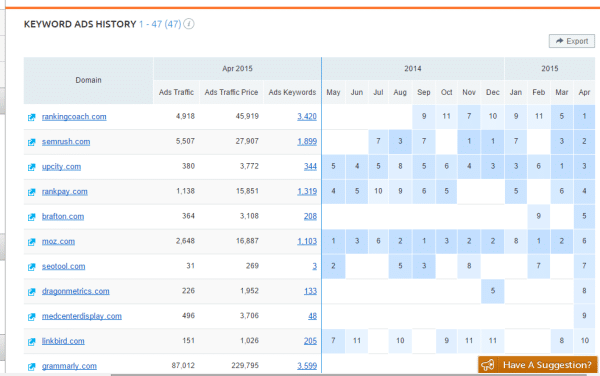
Task: Select semrush.com August position cell 3
Action: [400, 141]
